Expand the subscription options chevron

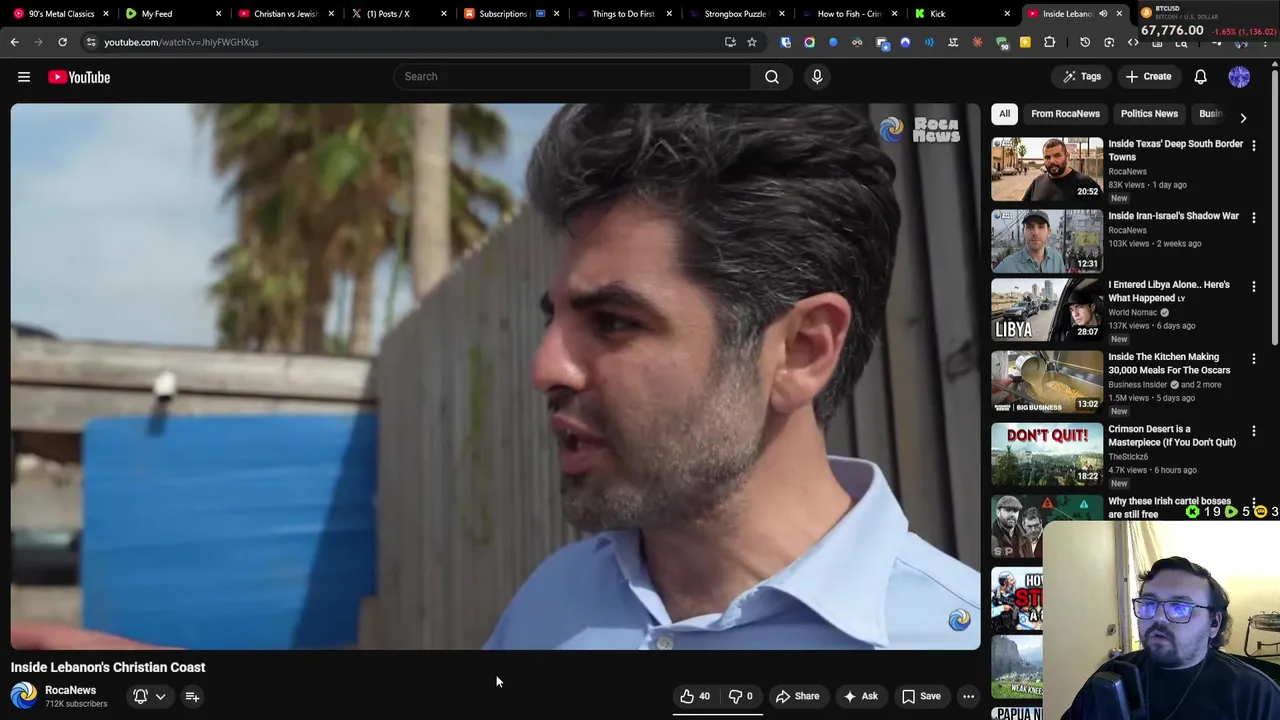click(x=160, y=697)
